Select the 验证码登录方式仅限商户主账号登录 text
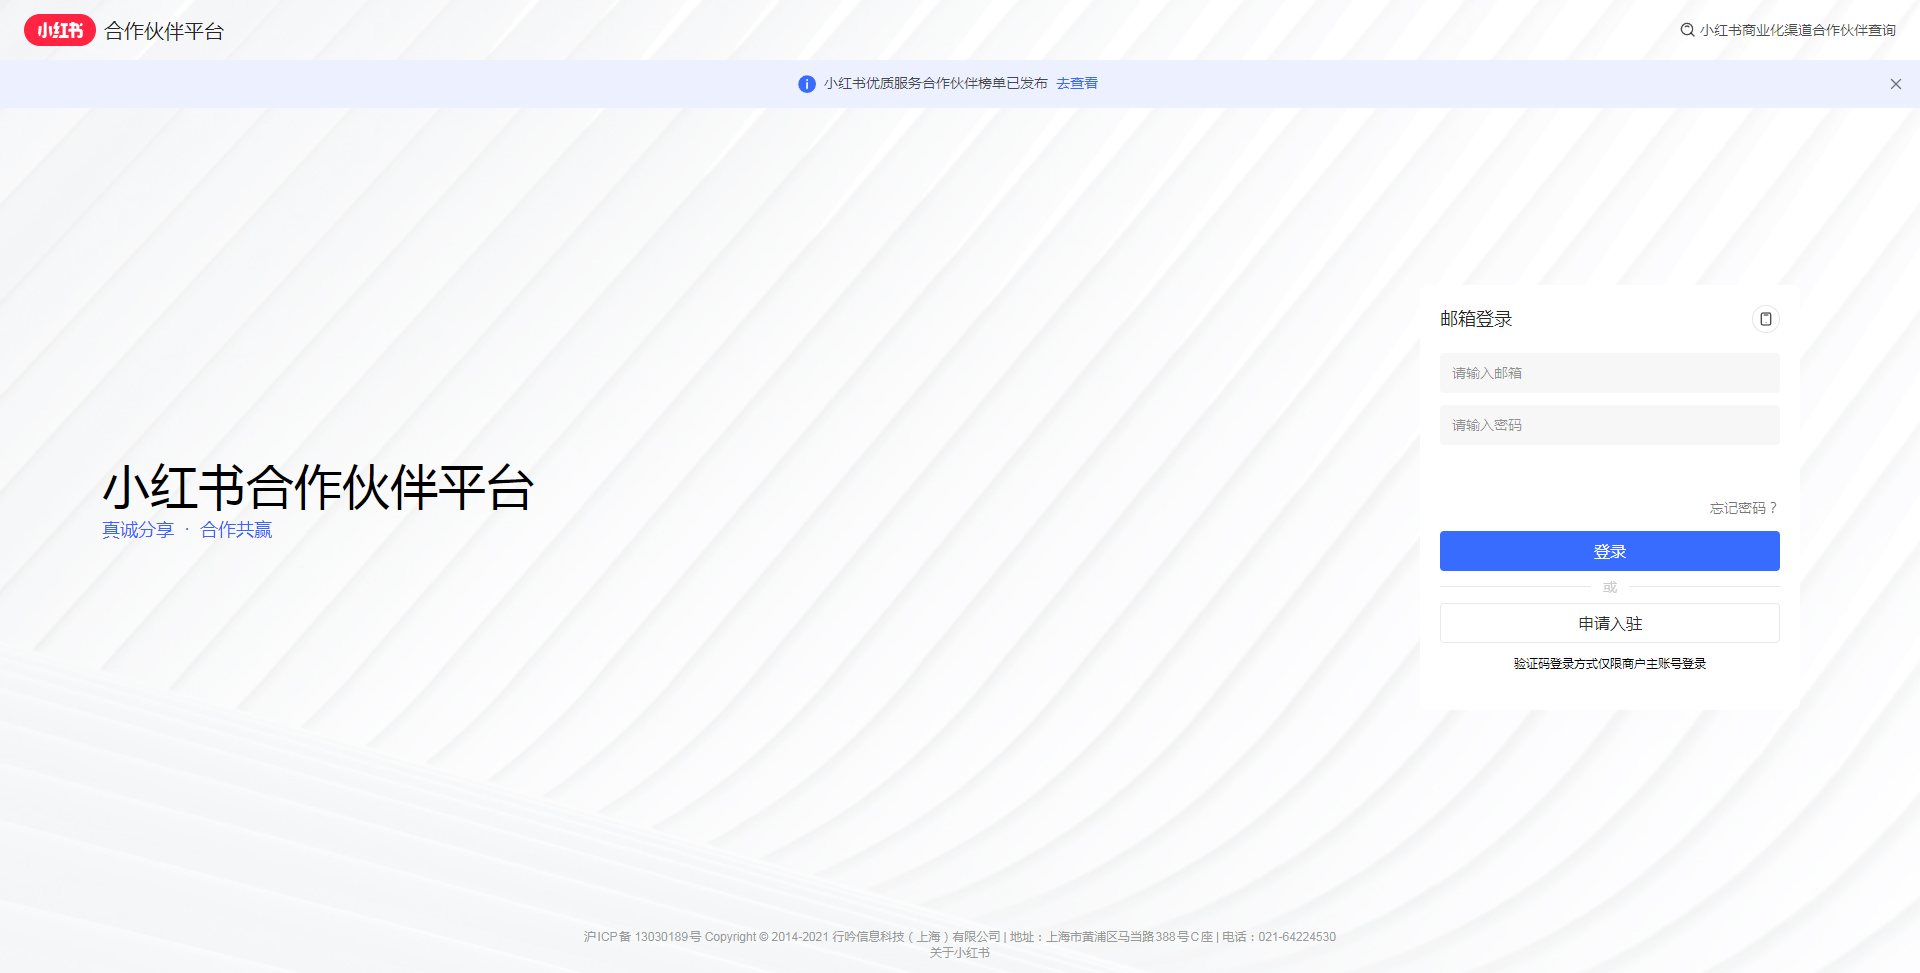Image resolution: width=1920 pixels, height=973 pixels. click(x=1609, y=663)
